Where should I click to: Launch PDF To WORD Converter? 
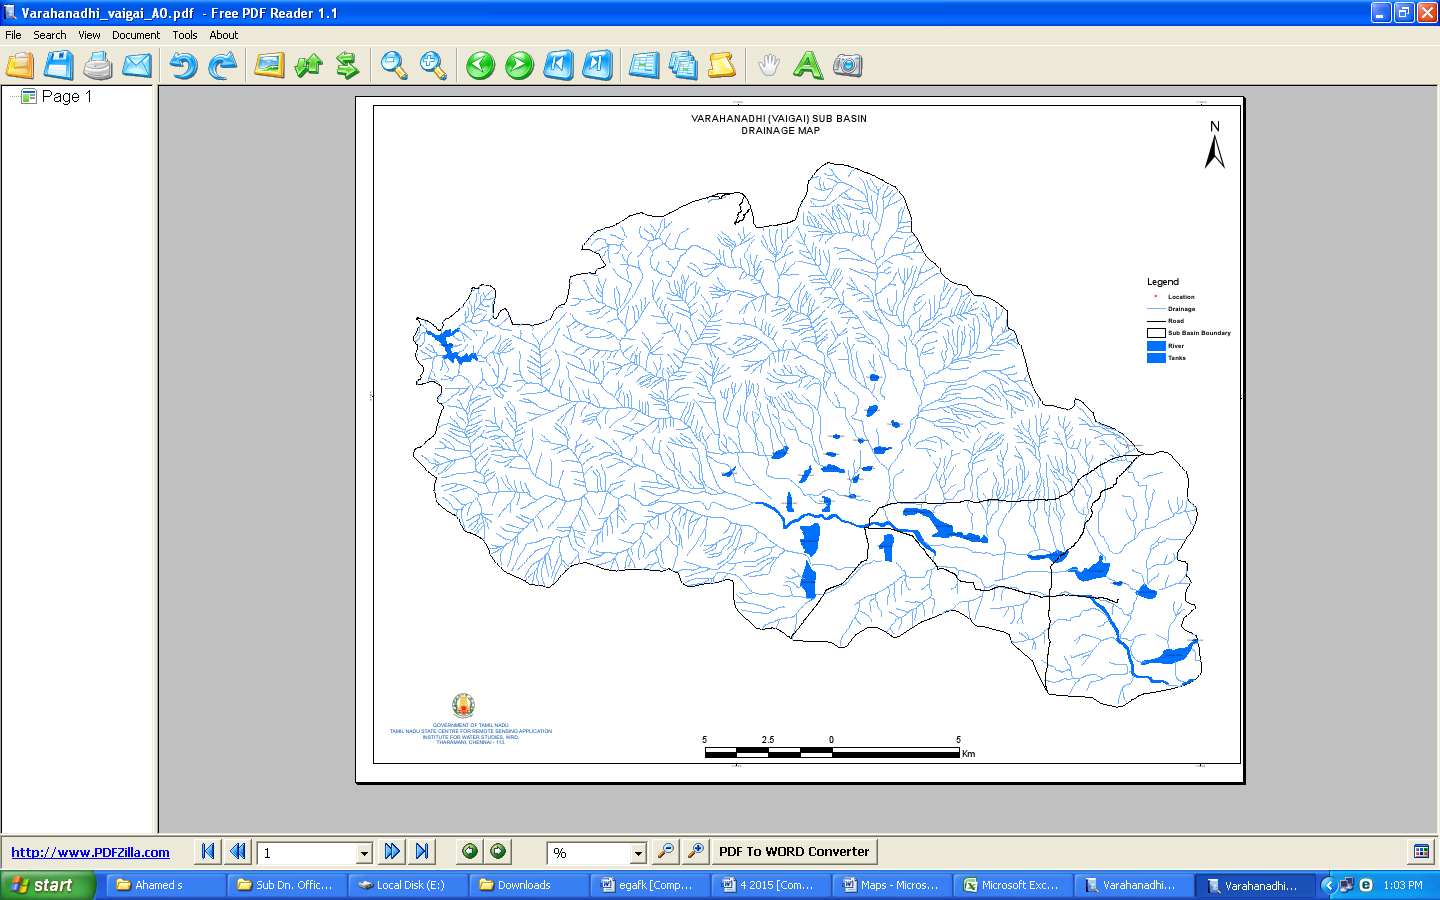pos(793,851)
